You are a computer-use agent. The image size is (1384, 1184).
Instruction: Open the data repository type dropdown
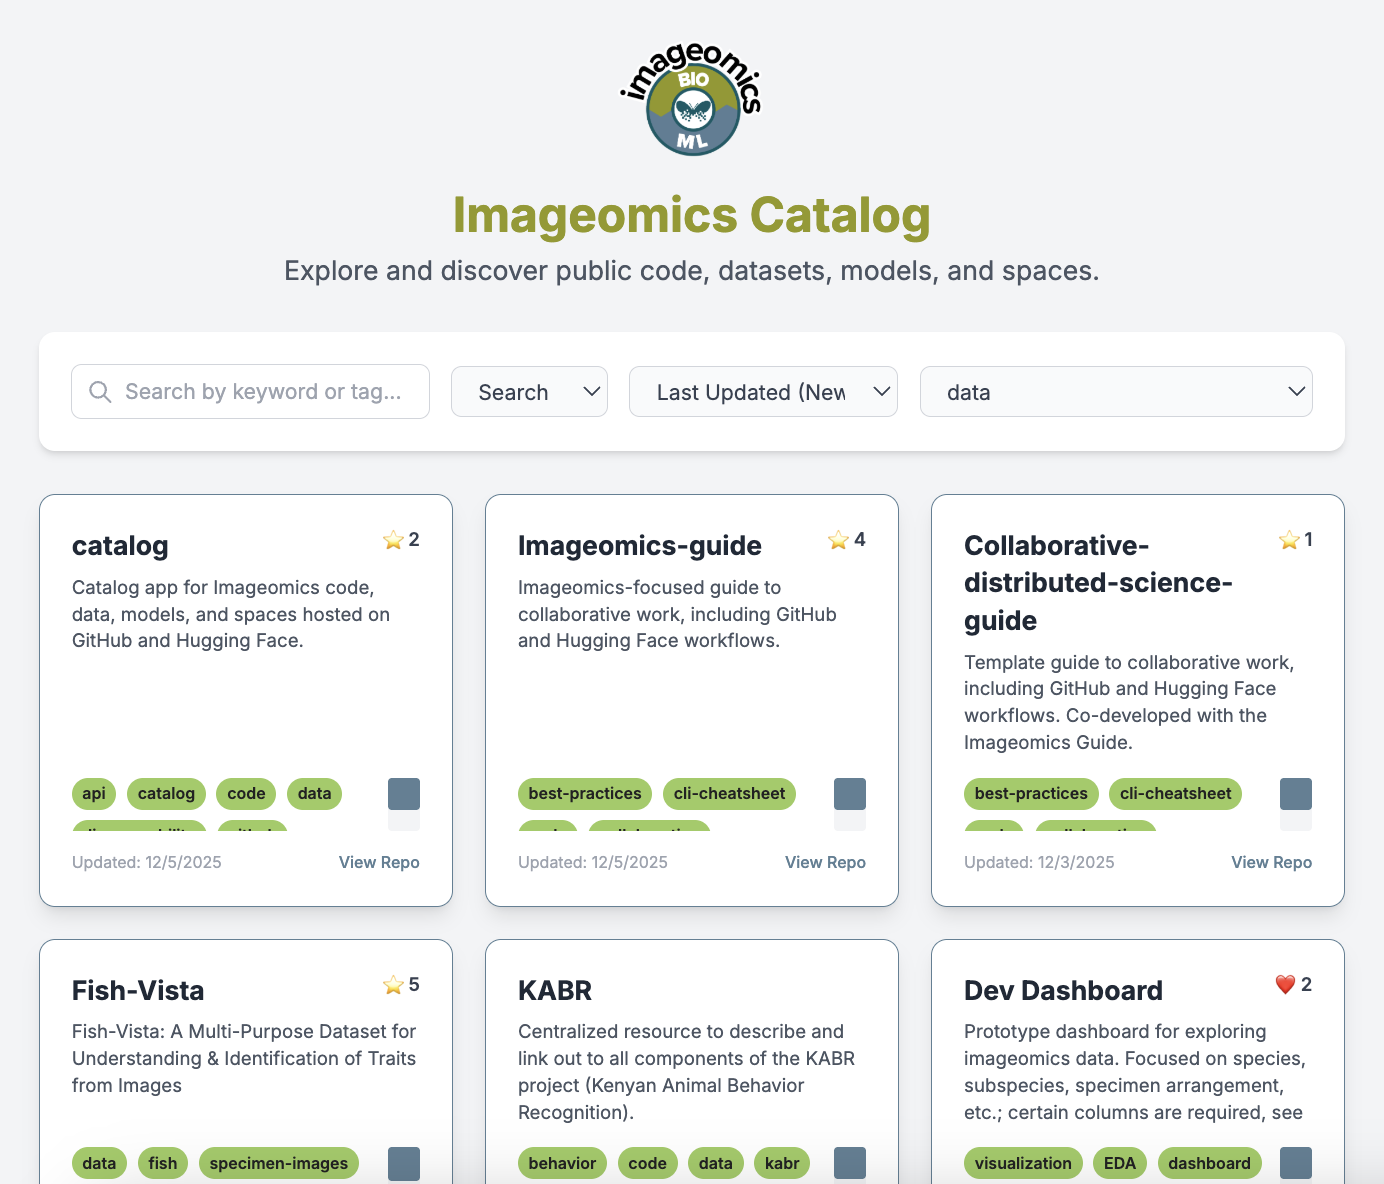click(x=1116, y=391)
